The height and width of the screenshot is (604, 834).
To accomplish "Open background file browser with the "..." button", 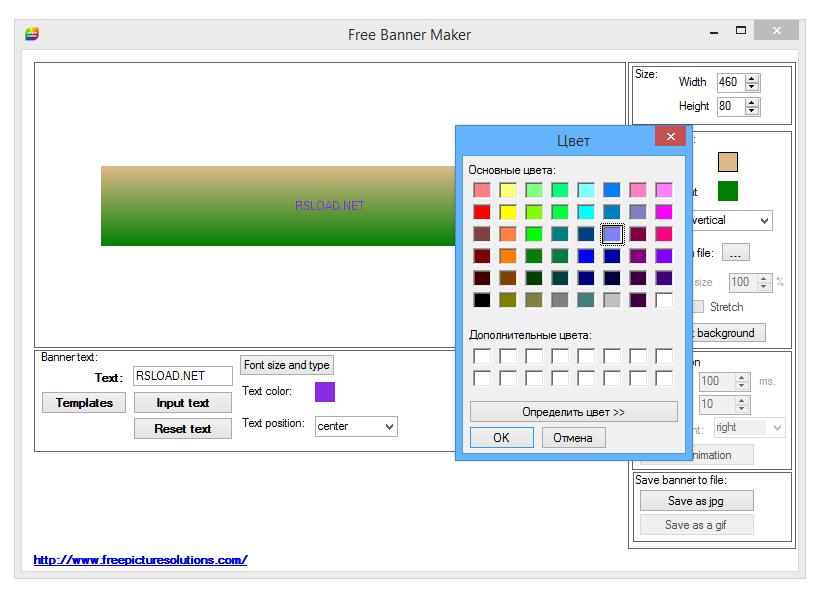I will coord(736,252).
